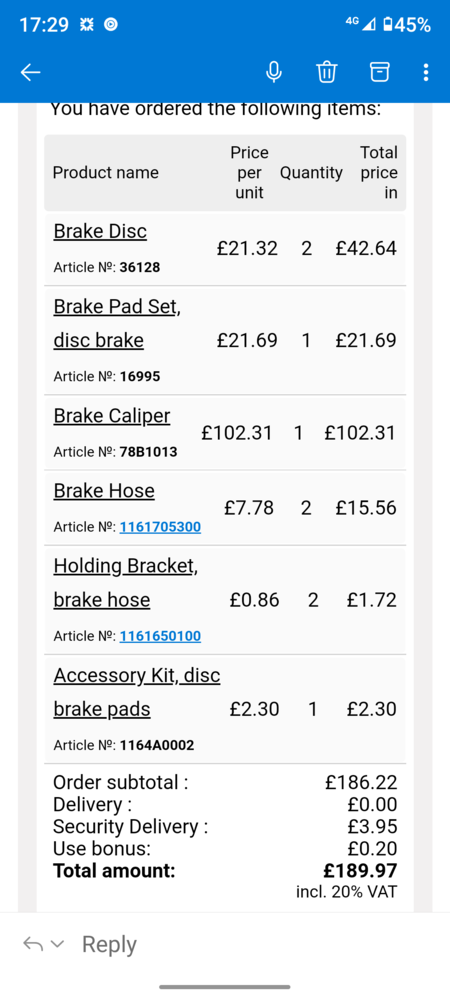Open article number 1161705300 link
Viewport: 450px width, 1000px height.
[x=160, y=527]
